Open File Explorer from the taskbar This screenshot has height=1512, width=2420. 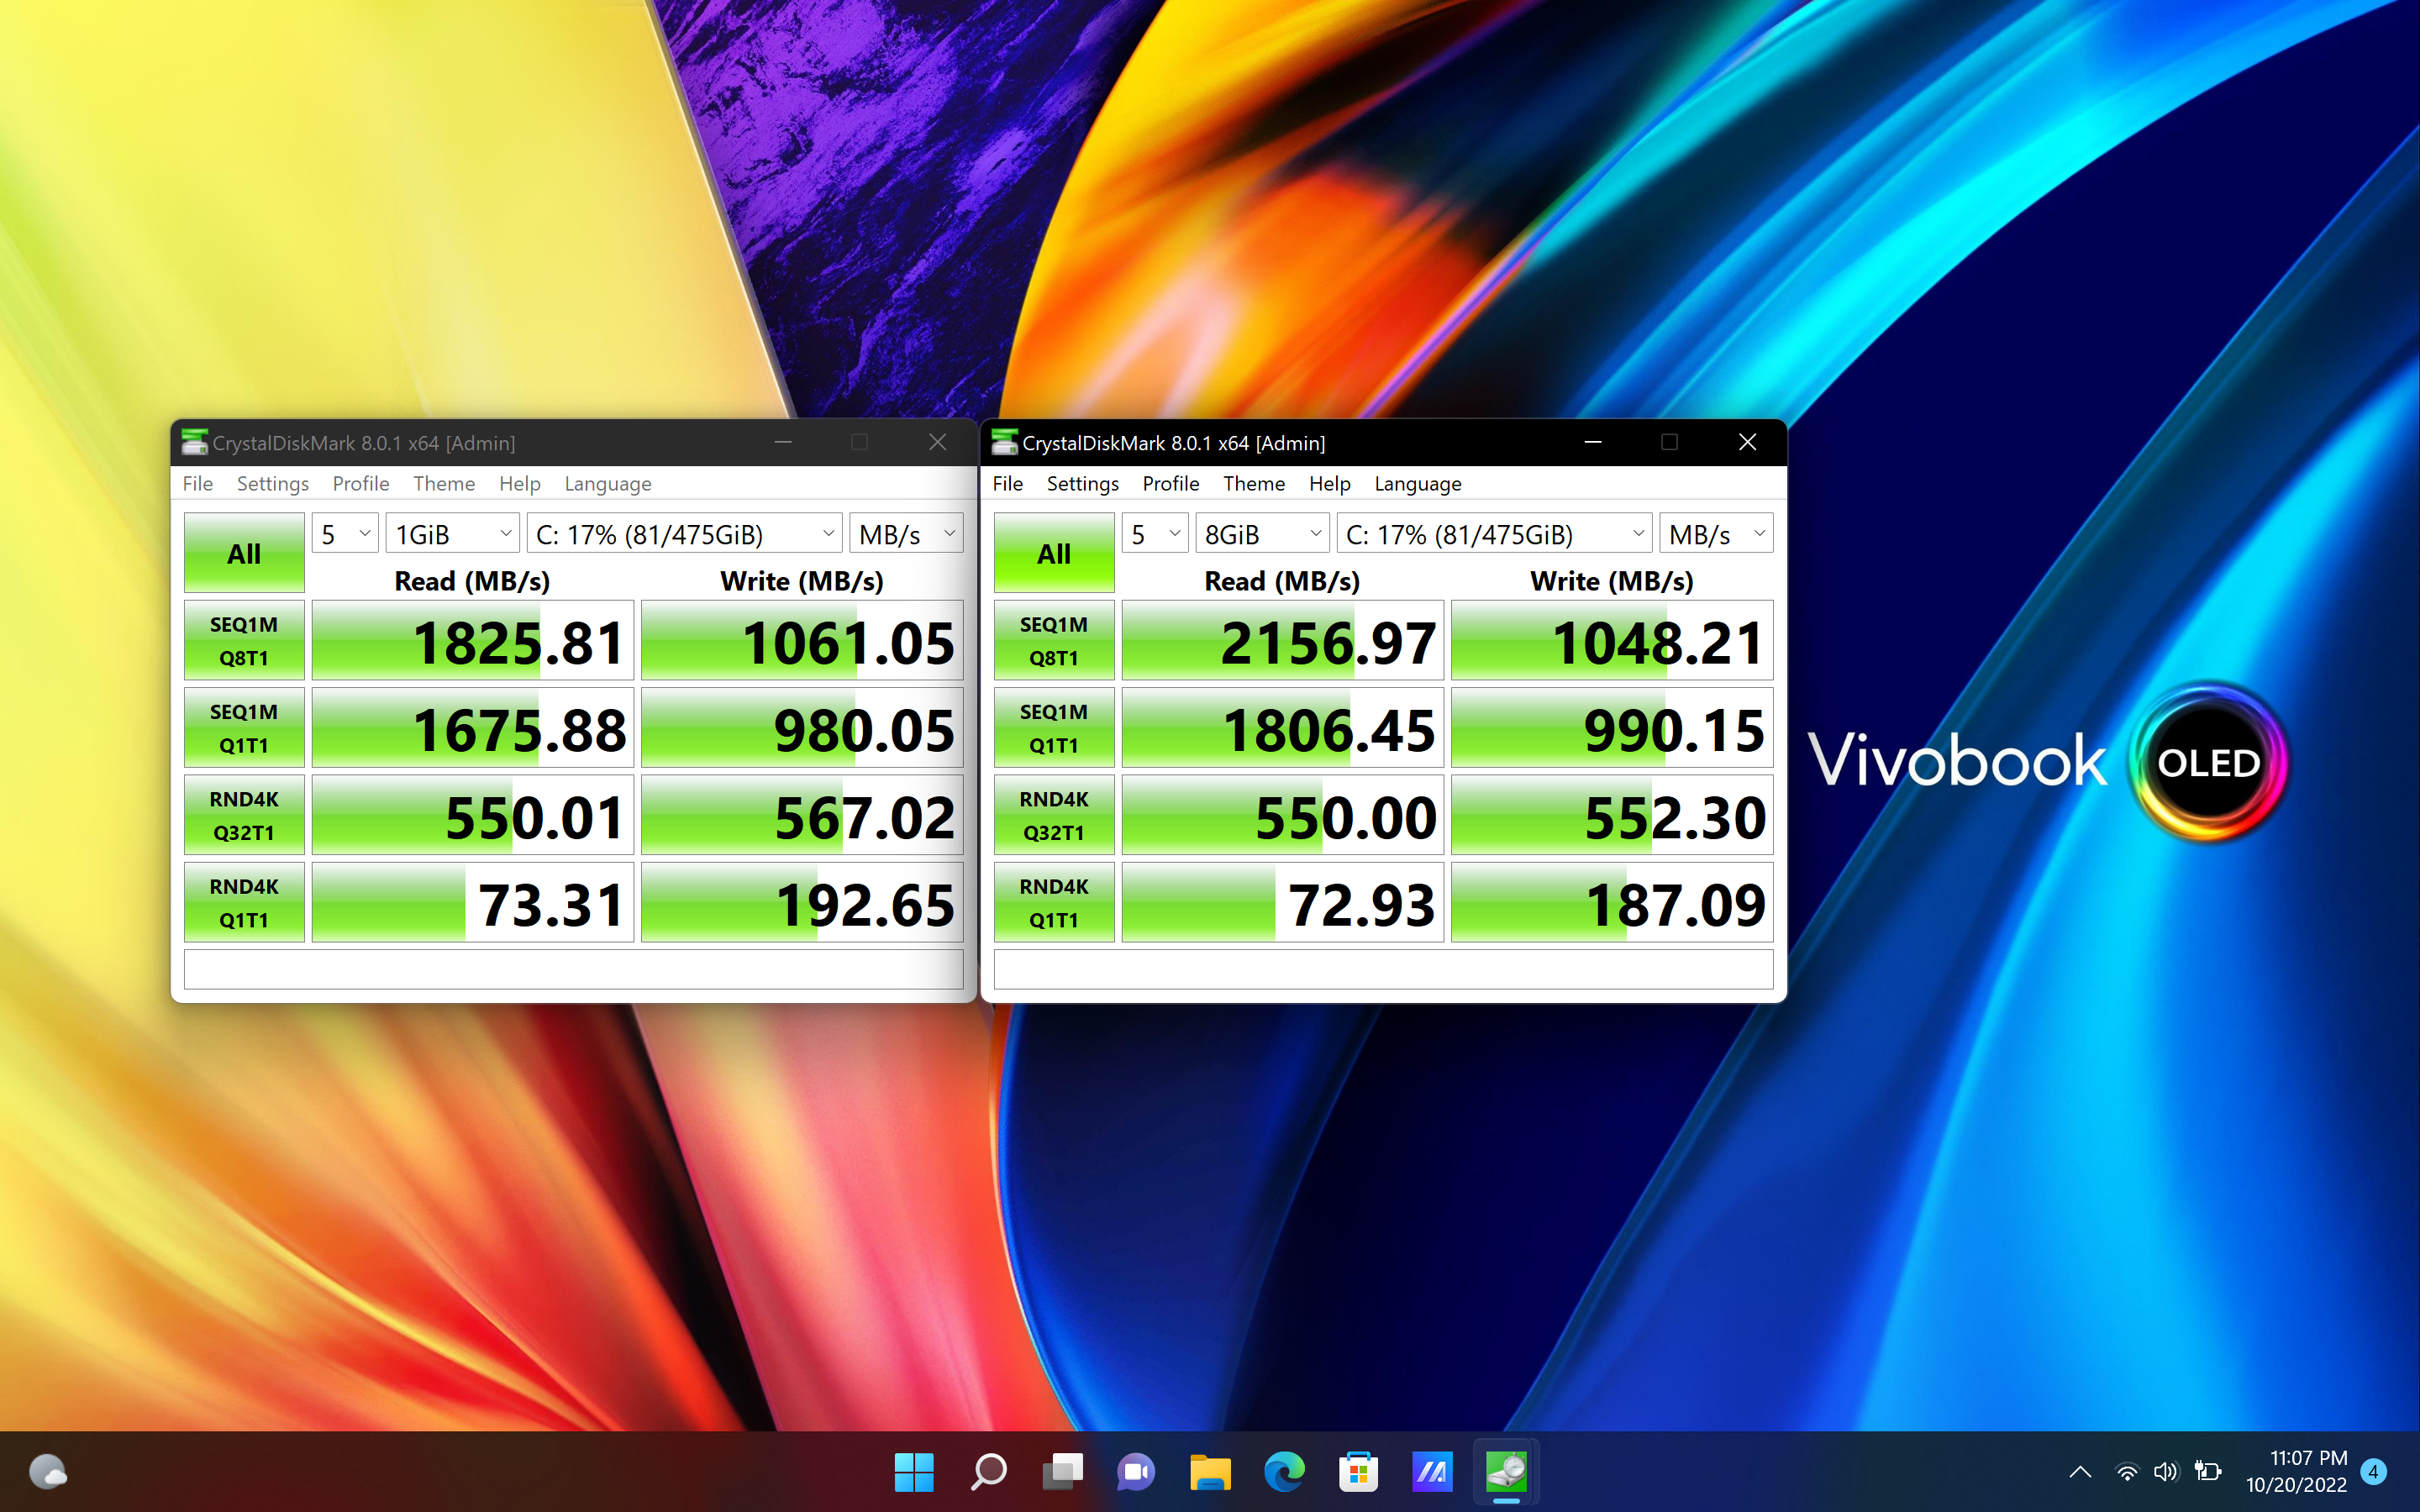tap(1210, 1471)
